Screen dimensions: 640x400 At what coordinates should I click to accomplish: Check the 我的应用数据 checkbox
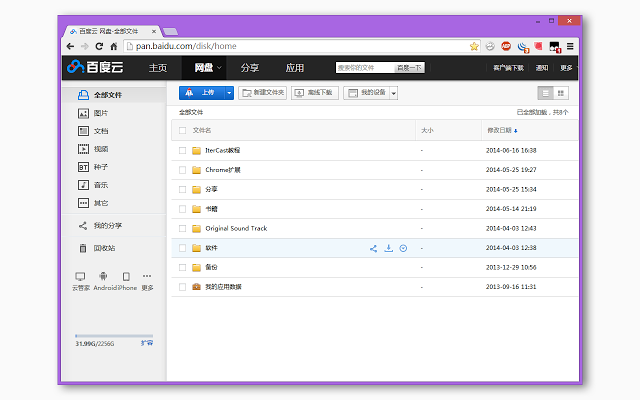click(x=182, y=287)
